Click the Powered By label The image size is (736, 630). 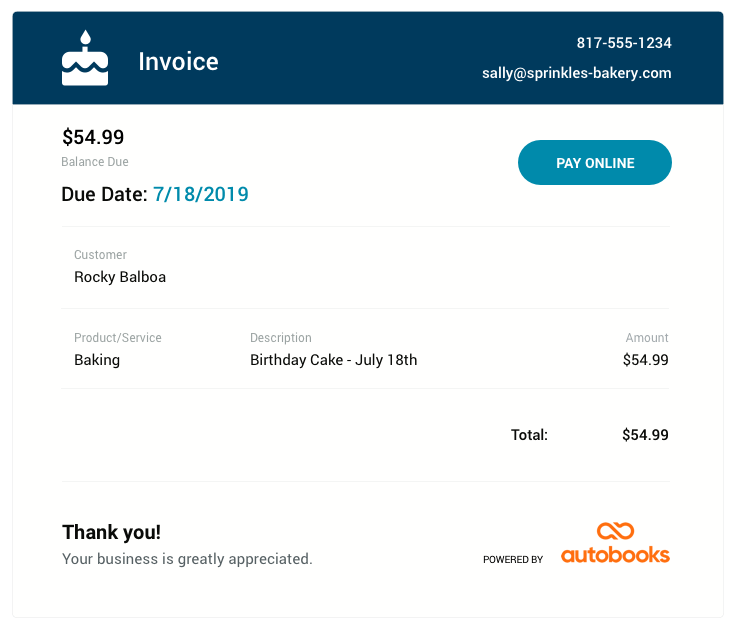(x=513, y=560)
